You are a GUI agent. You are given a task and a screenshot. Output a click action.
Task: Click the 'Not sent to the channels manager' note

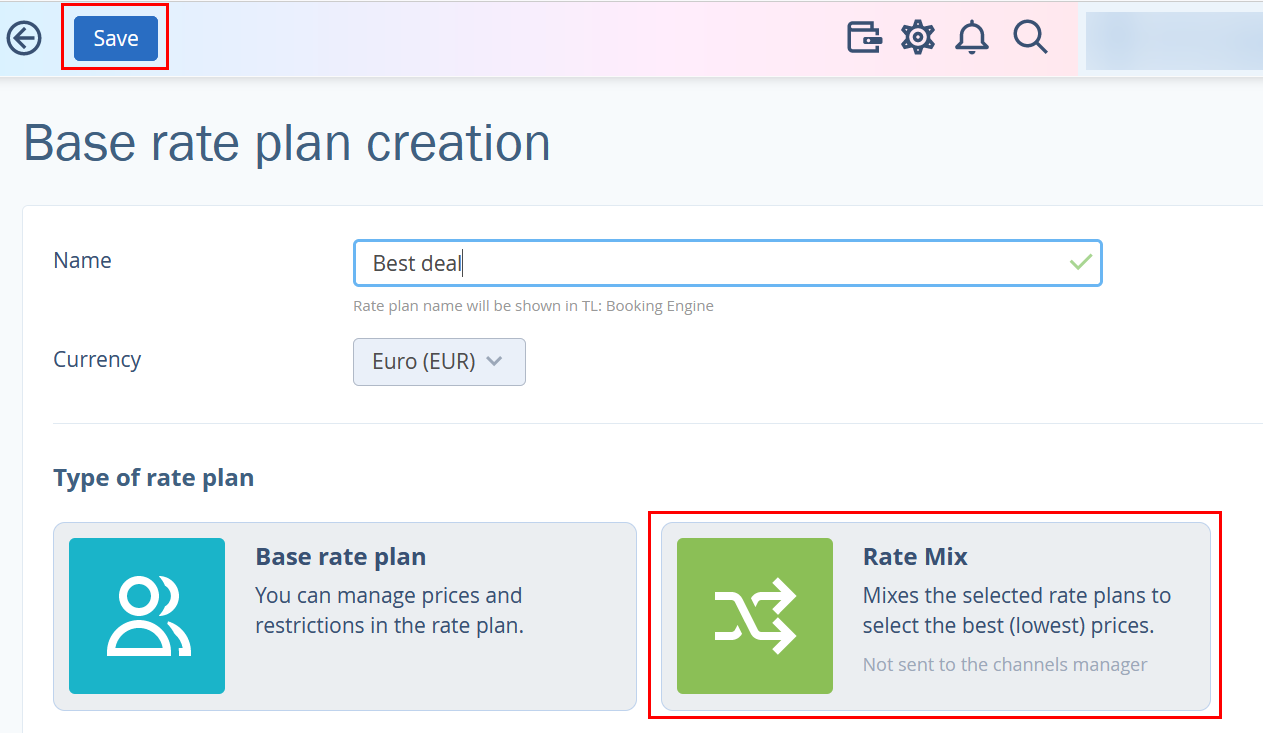click(x=1005, y=664)
